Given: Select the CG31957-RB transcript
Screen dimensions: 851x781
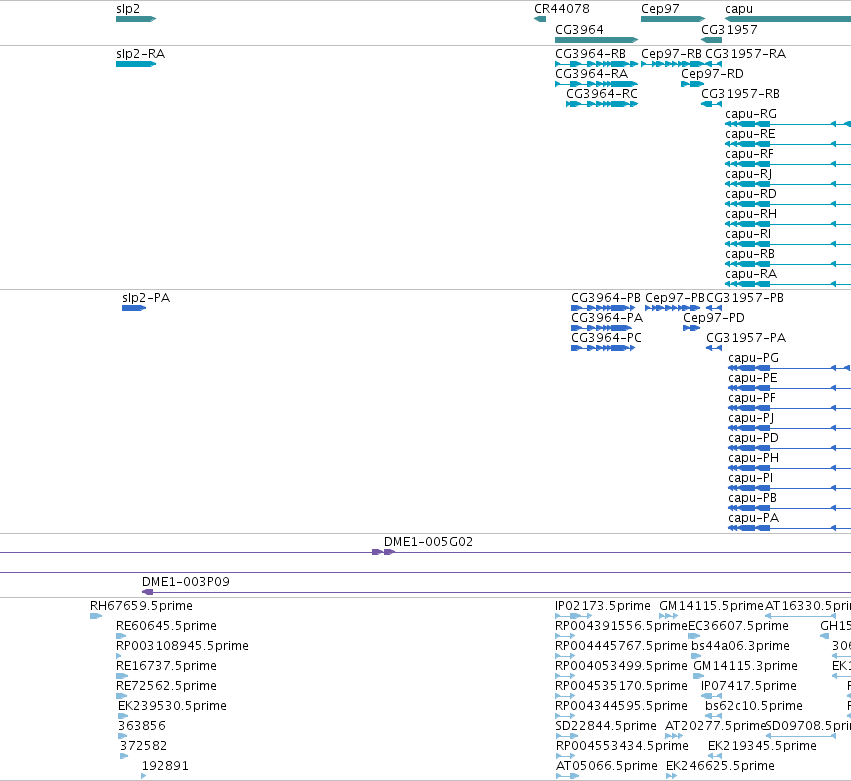Looking at the screenshot, I should coord(712,104).
